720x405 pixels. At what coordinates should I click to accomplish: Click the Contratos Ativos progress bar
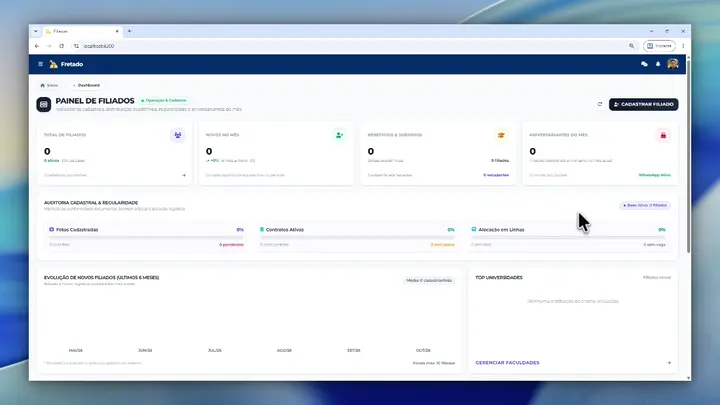[x=357, y=237]
